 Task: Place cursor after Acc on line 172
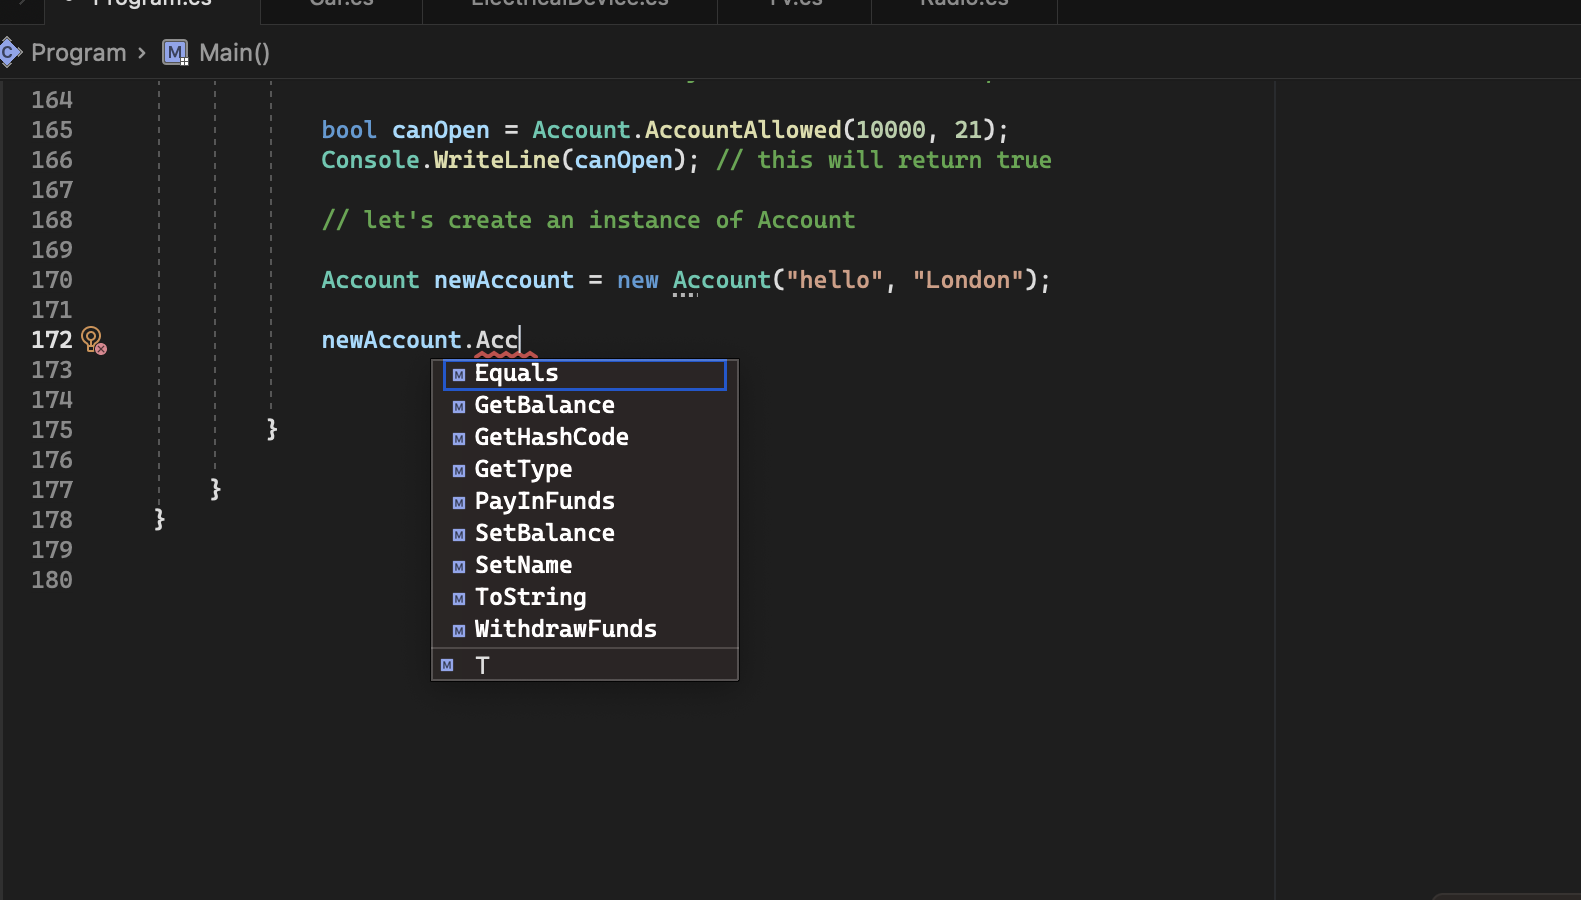click(521, 340)
